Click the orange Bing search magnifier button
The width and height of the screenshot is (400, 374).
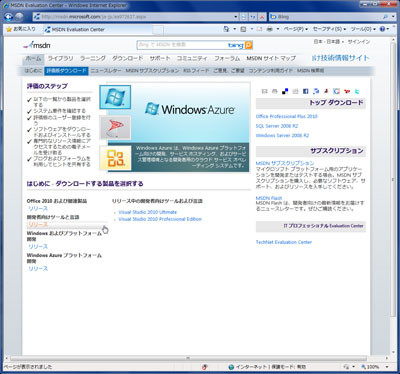(x=248, y=45)
